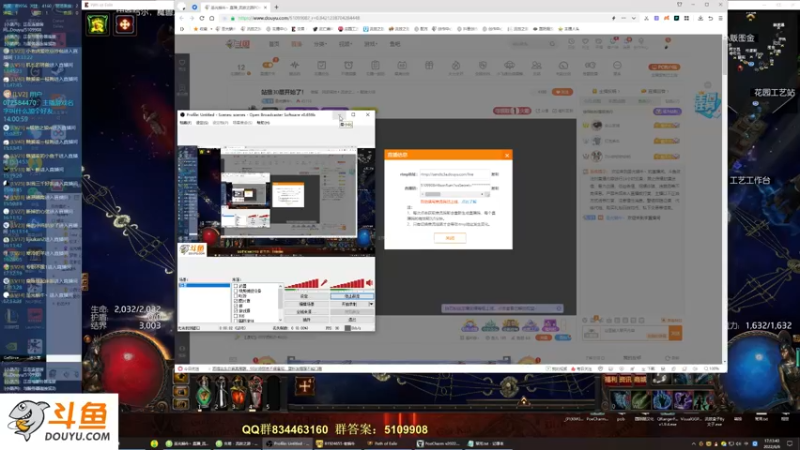Screen dimensions: 800x450
Task: Click the Douyu chat message input box
Action: coord(633,333)
